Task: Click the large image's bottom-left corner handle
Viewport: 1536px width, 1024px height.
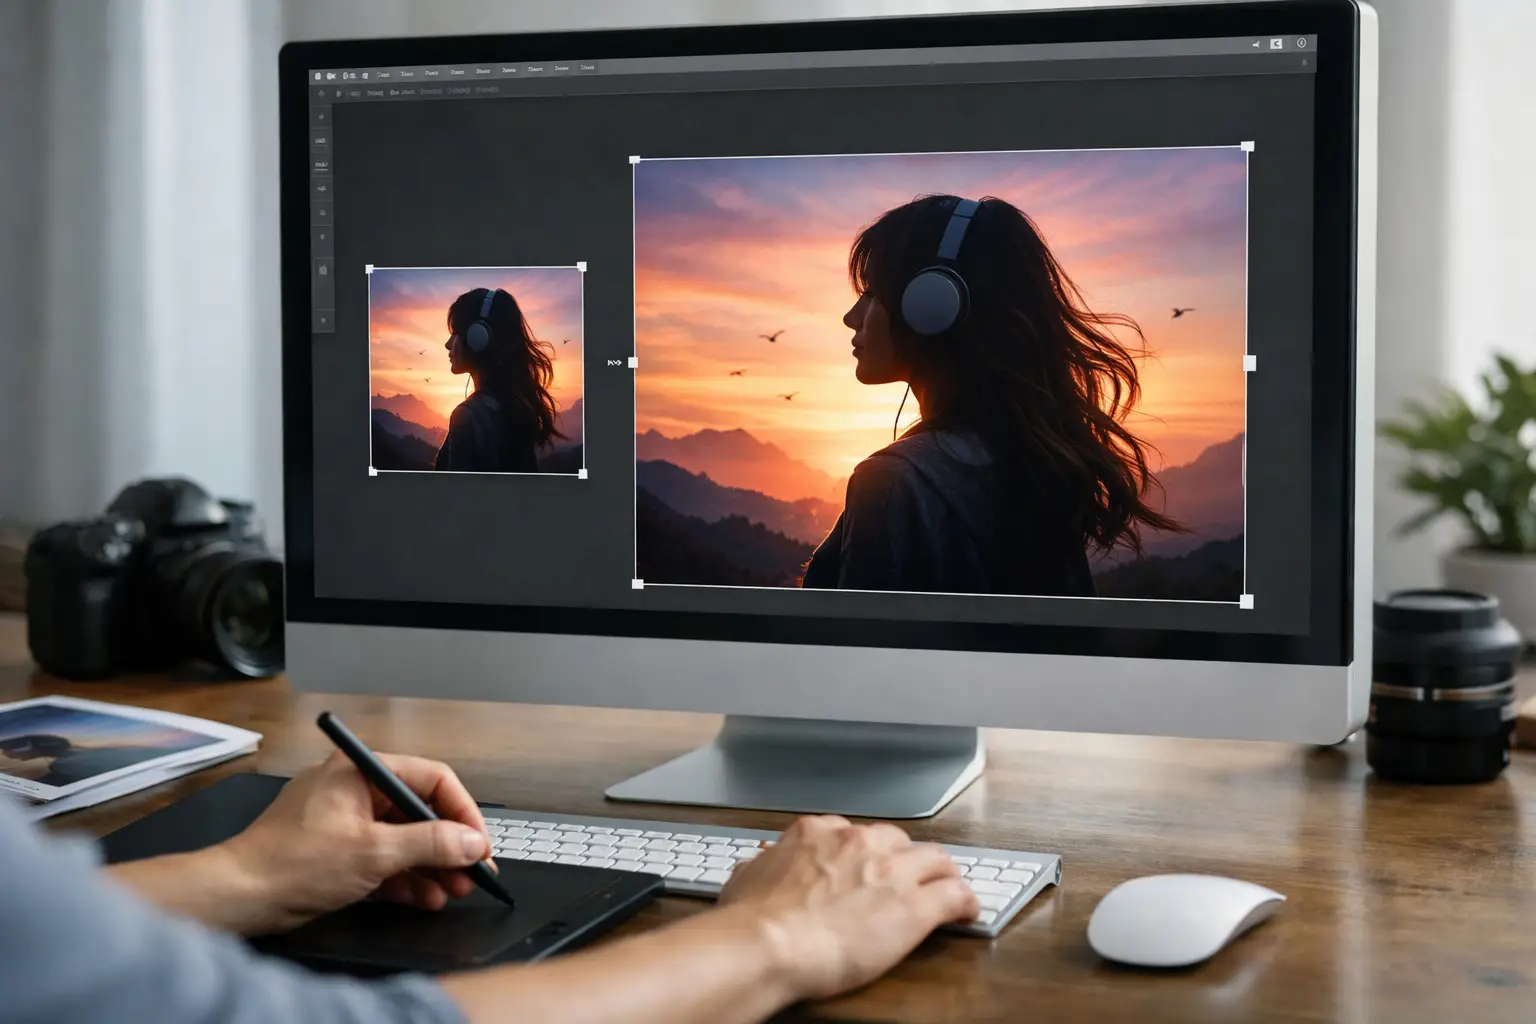Action: coord(638,584)
